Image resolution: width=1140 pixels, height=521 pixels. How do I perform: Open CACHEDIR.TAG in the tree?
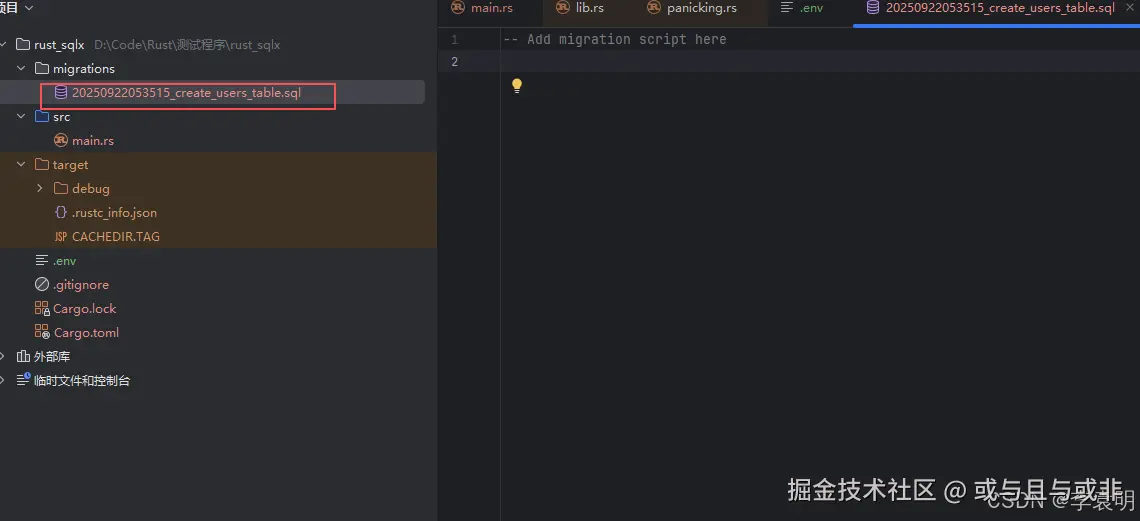[x=116, y=236]
